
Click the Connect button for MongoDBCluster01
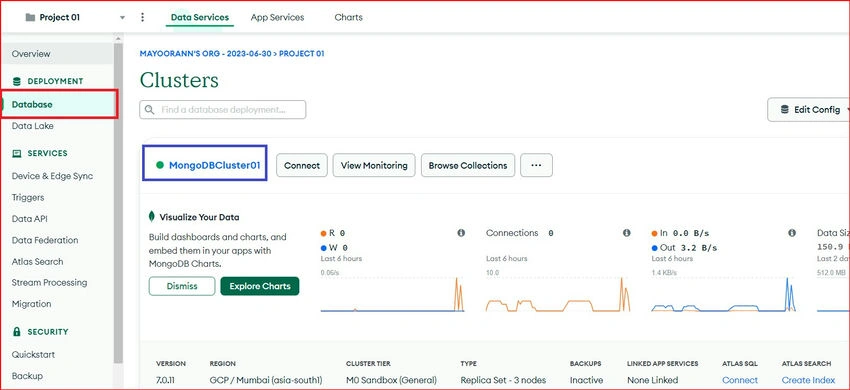(302, 165)
